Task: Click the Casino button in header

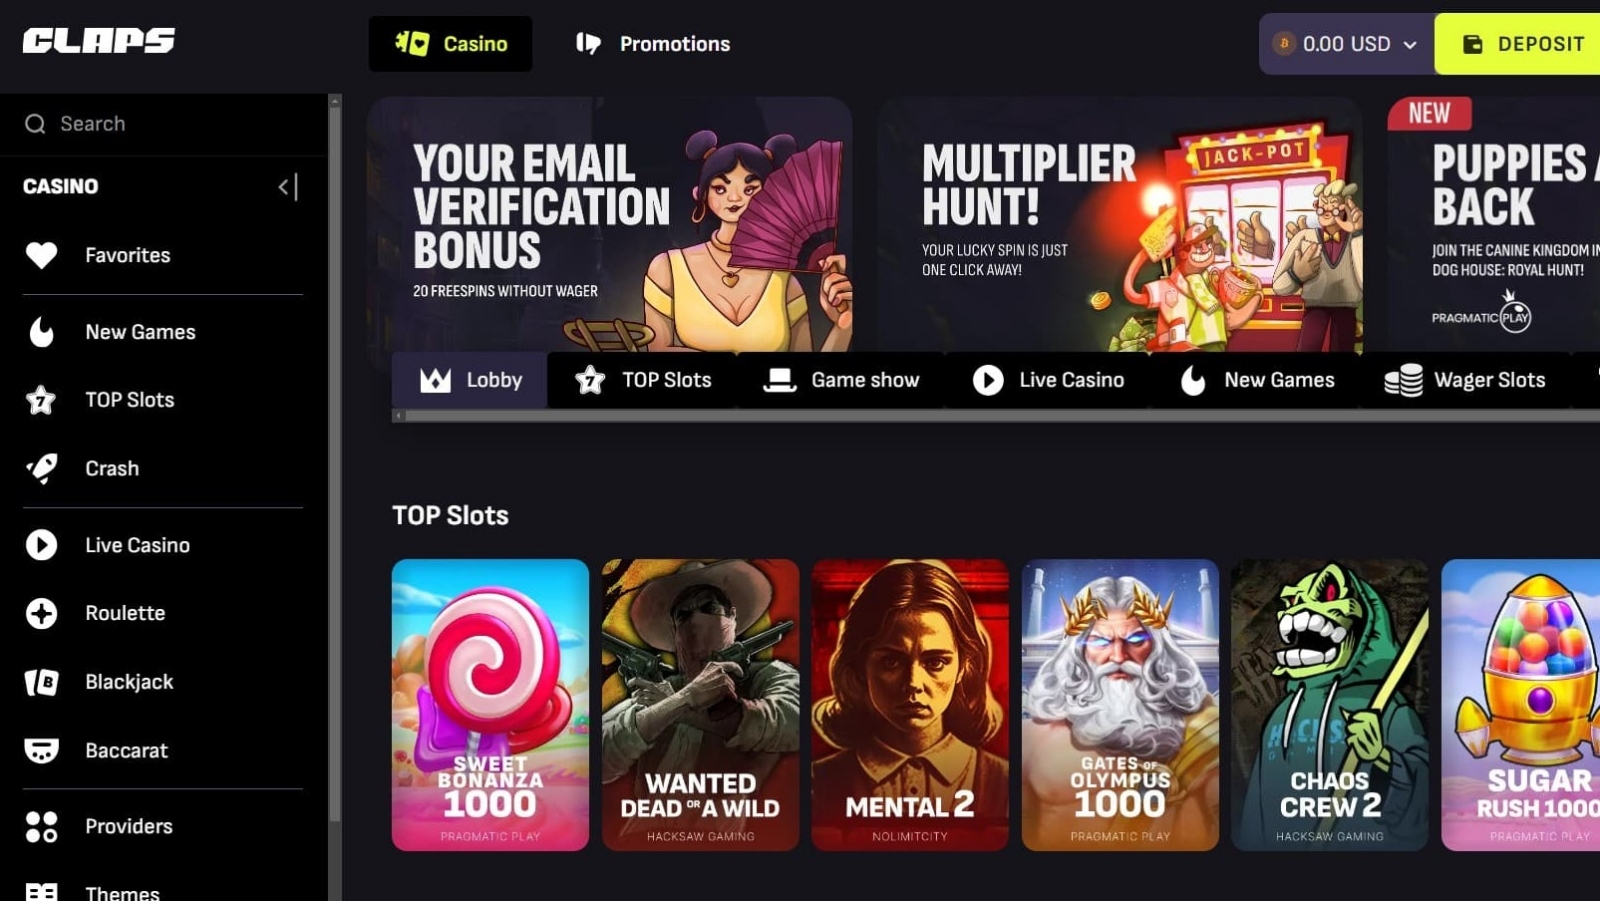Action: click(450, 44)
